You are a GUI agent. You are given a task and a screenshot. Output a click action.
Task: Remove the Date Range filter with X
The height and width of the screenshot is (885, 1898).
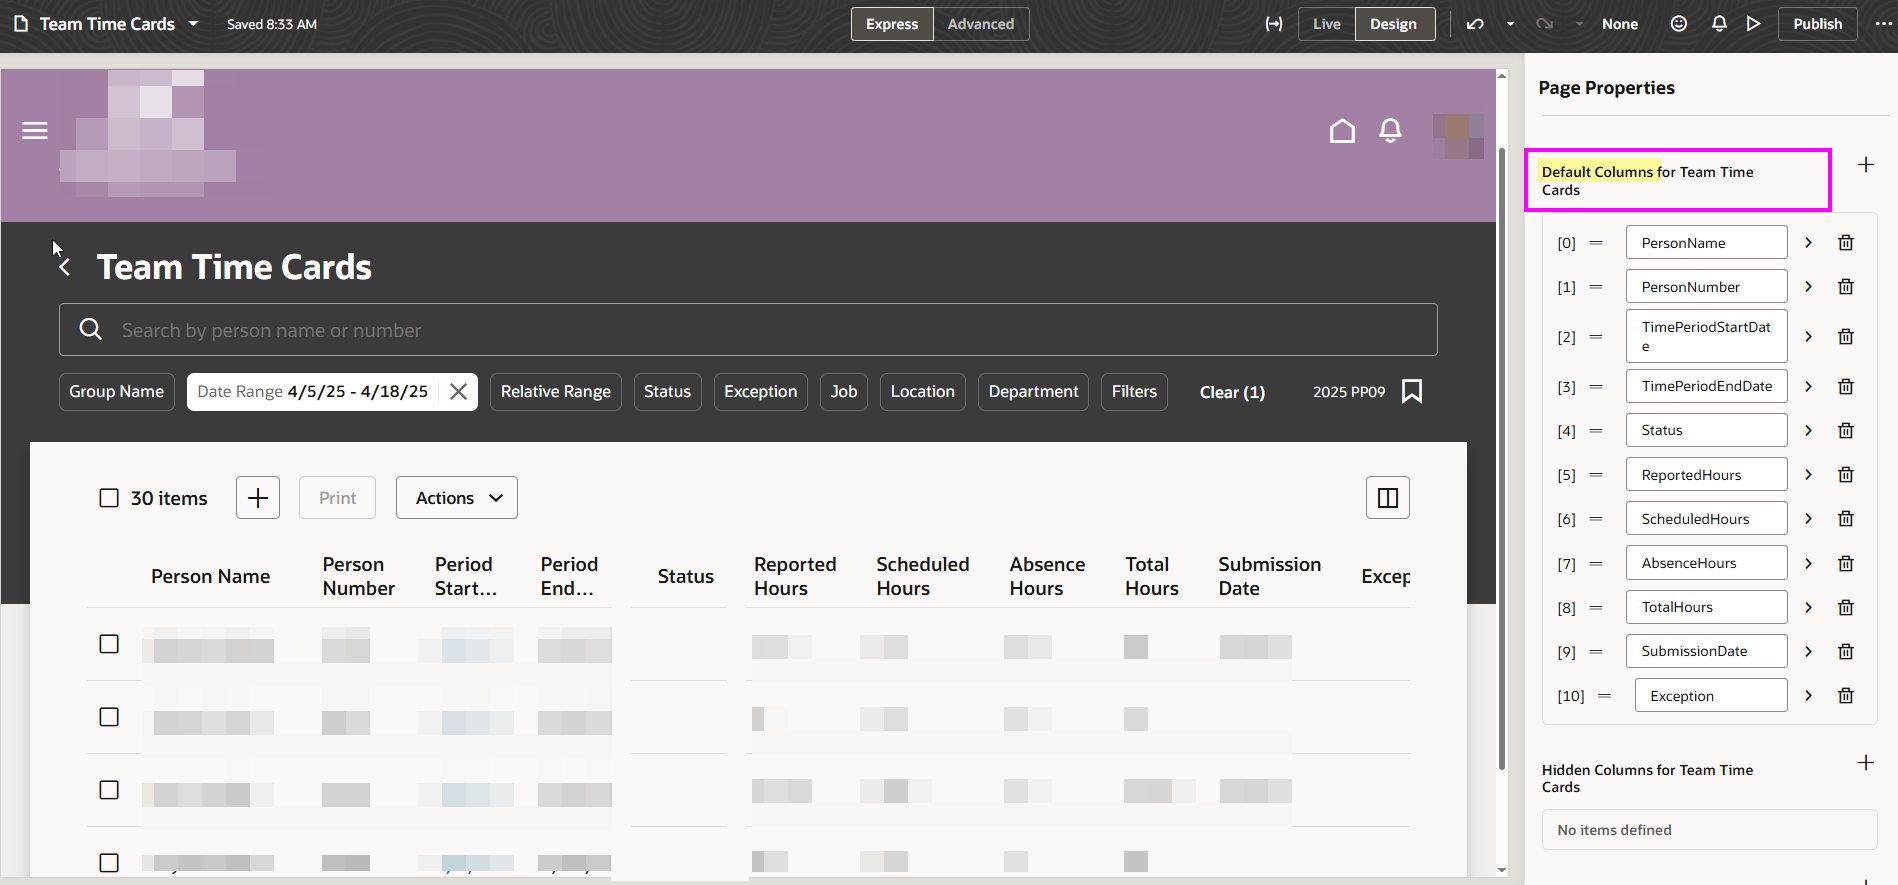(458, 392)
